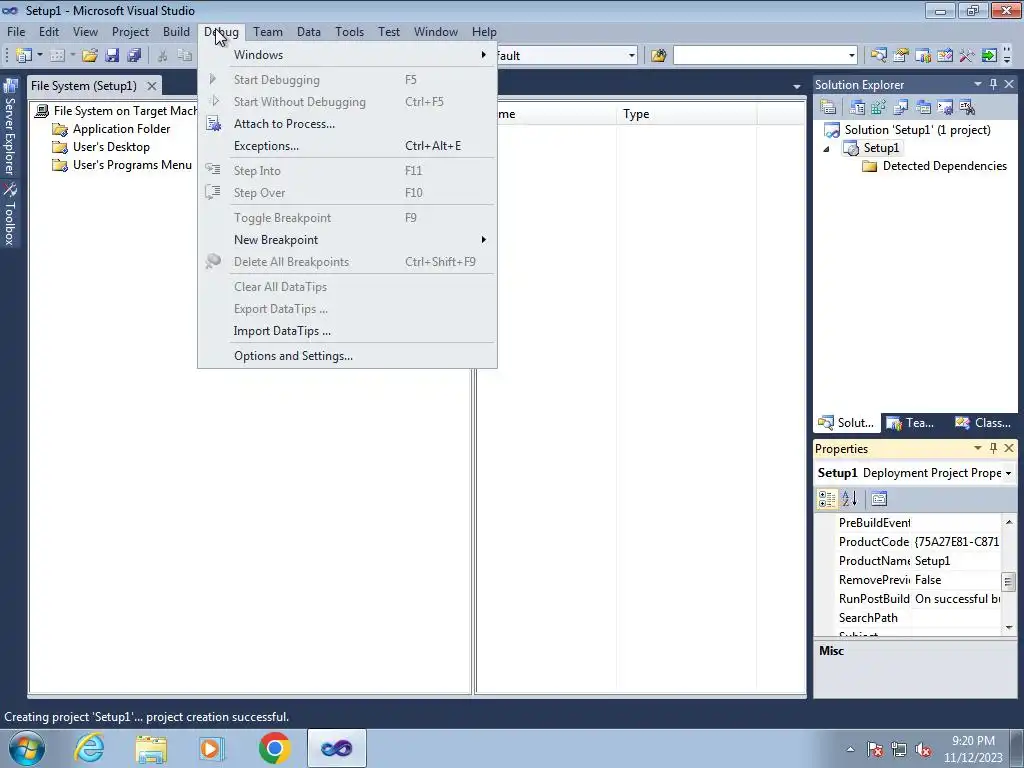Click the Properties grid scrollbar down arrow
The image size is (1024, 768).
tap(1009, 628)
